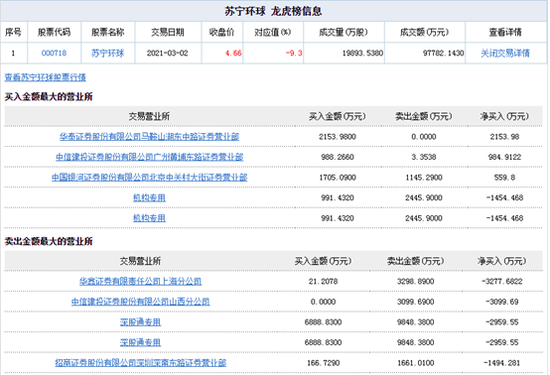Viewport: 550px width, 375px height.
Task: Select the volume value 19893.5380
Action: (x=363, y=53)
